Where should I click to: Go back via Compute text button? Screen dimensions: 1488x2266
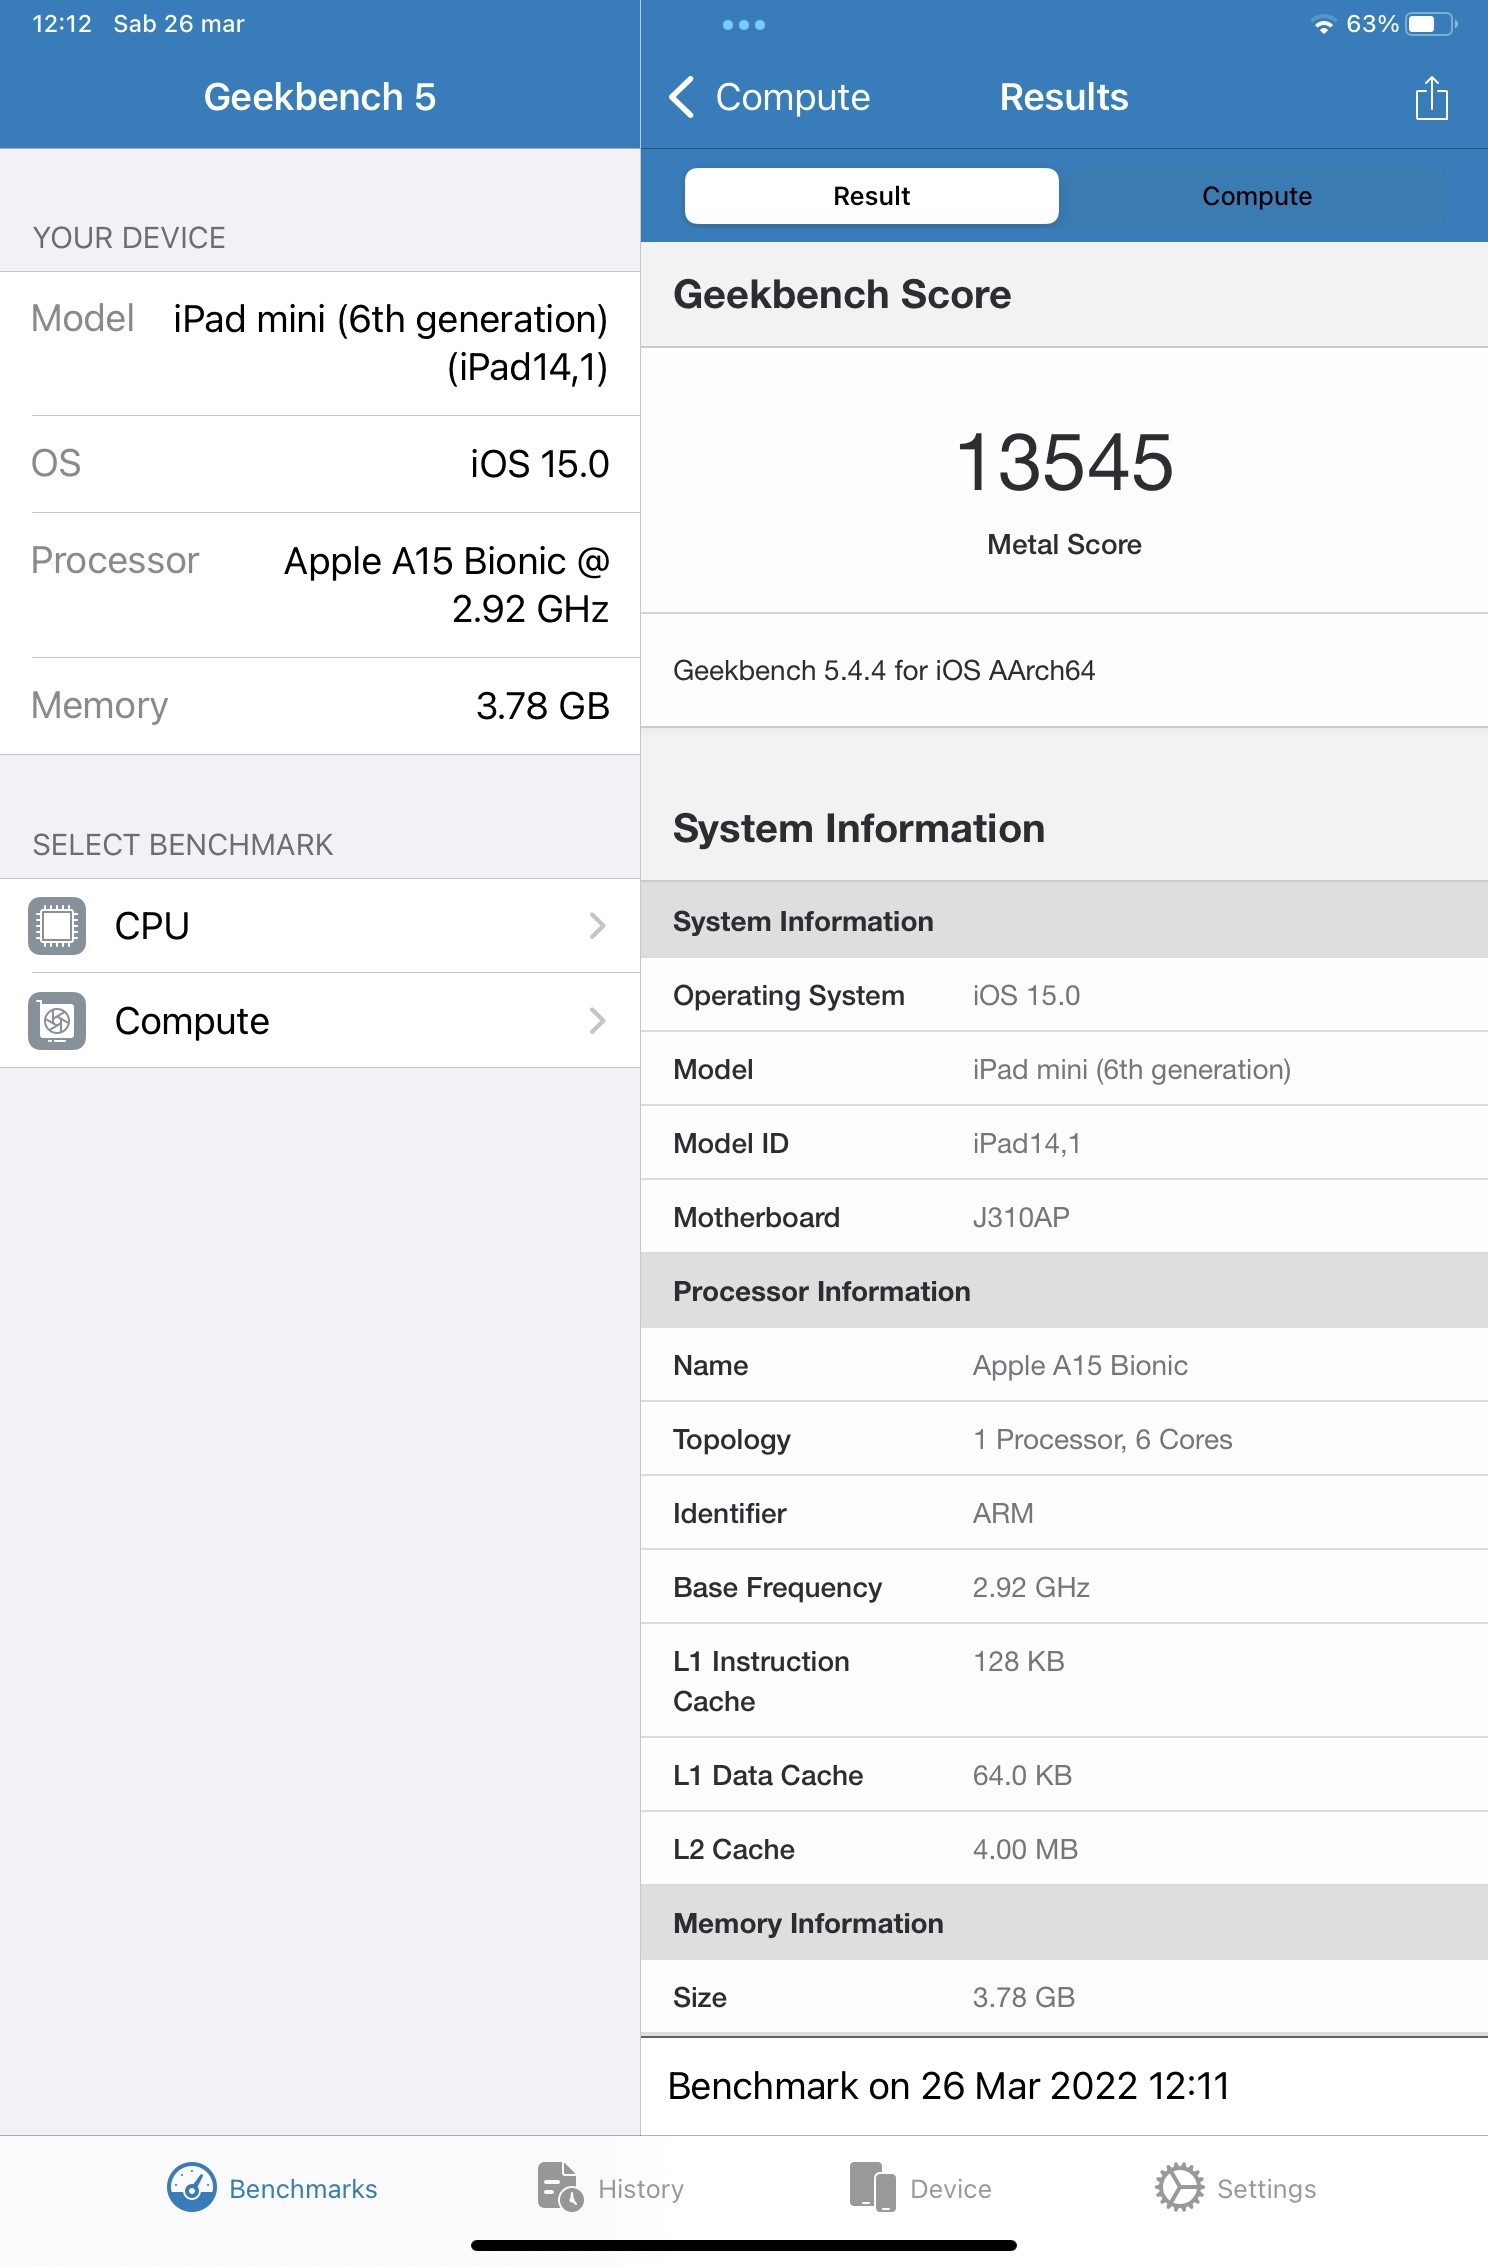pos(792,98)
